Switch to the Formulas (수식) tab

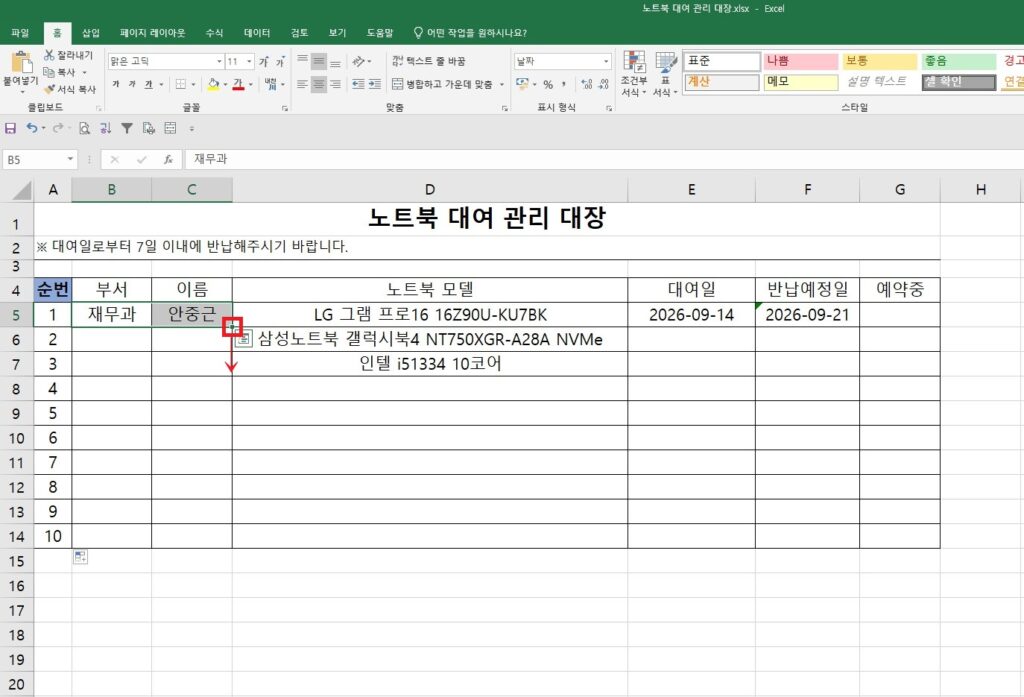click(x=214, y=33)
